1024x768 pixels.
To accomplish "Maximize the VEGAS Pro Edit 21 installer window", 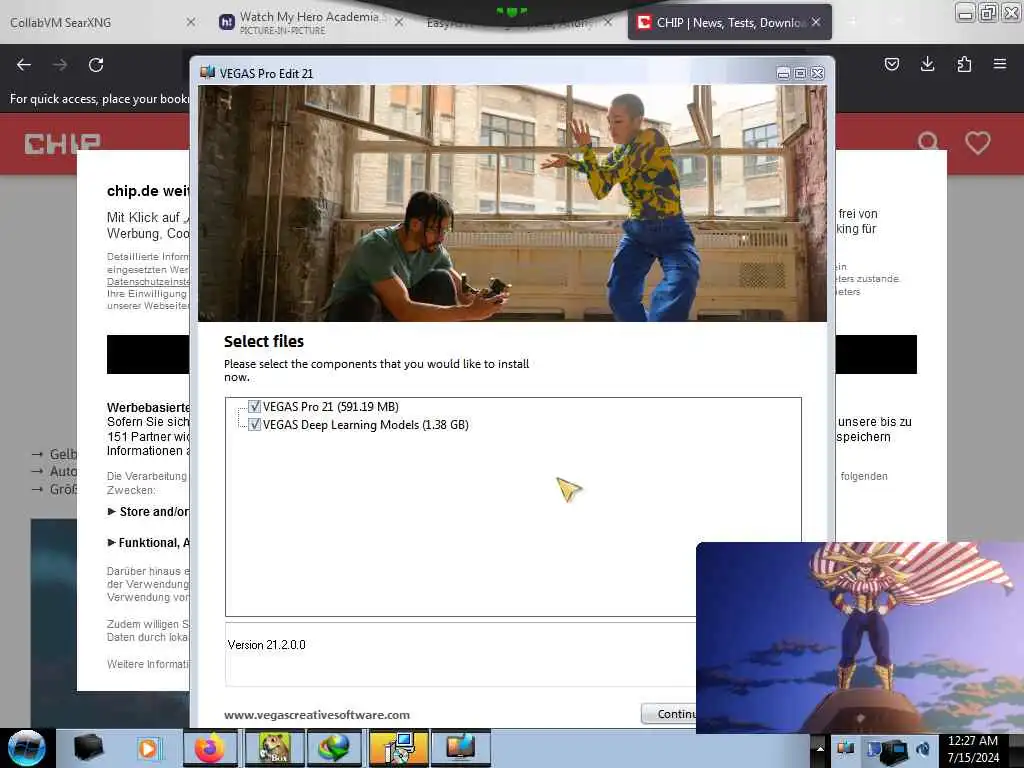I will point(800,73).
